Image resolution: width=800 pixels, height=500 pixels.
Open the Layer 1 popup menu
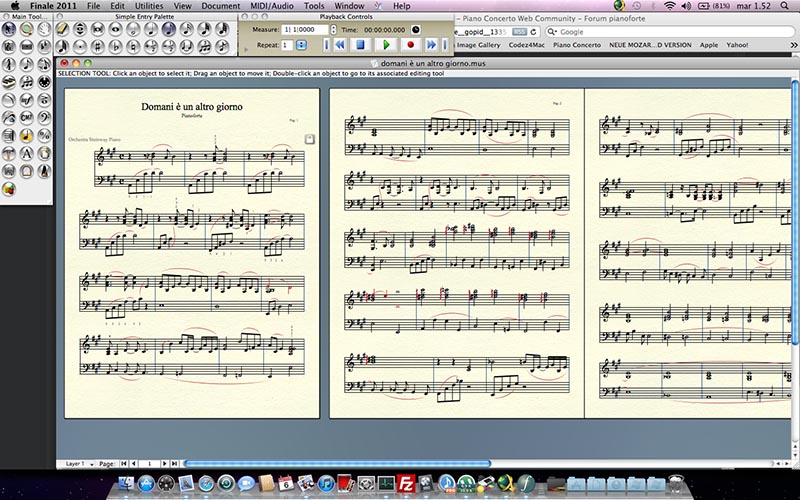tap(80, 464)
